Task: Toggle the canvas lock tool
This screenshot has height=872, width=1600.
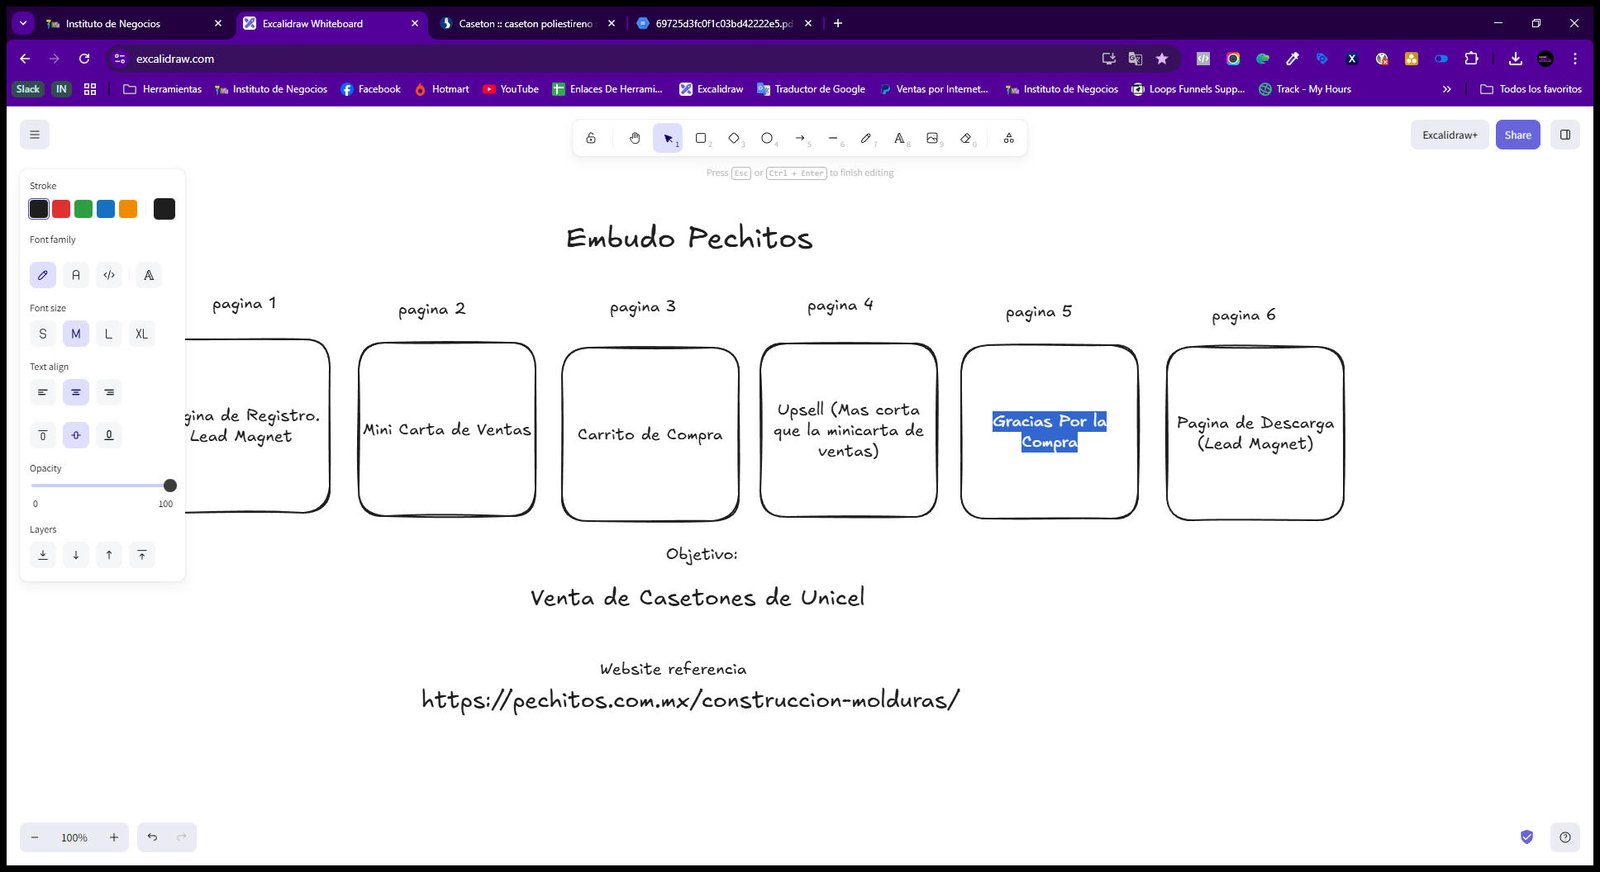Action: pos(591,138)
